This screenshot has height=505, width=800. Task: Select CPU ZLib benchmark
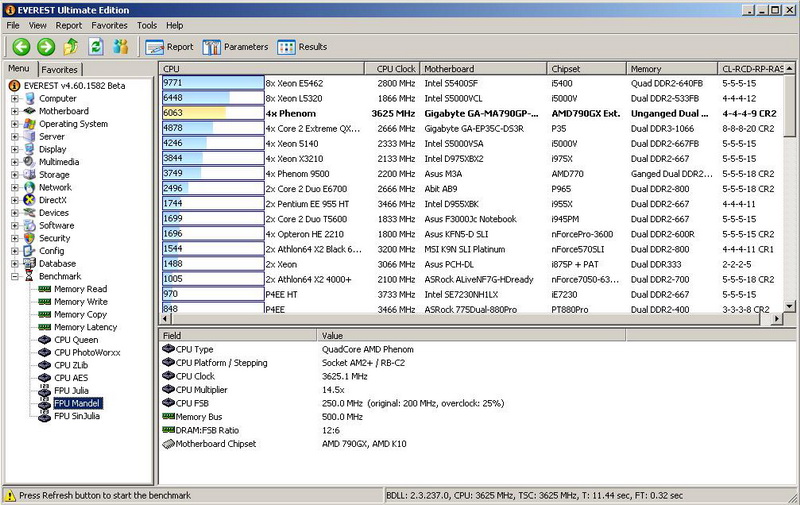pos(71,365)
